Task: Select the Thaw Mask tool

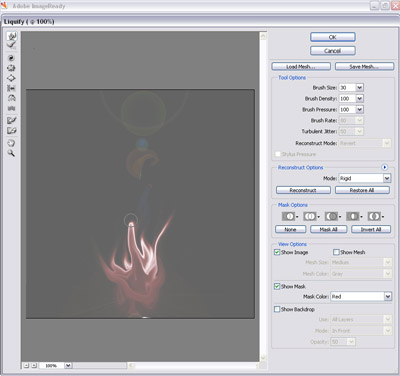Action: coord(11,130)
